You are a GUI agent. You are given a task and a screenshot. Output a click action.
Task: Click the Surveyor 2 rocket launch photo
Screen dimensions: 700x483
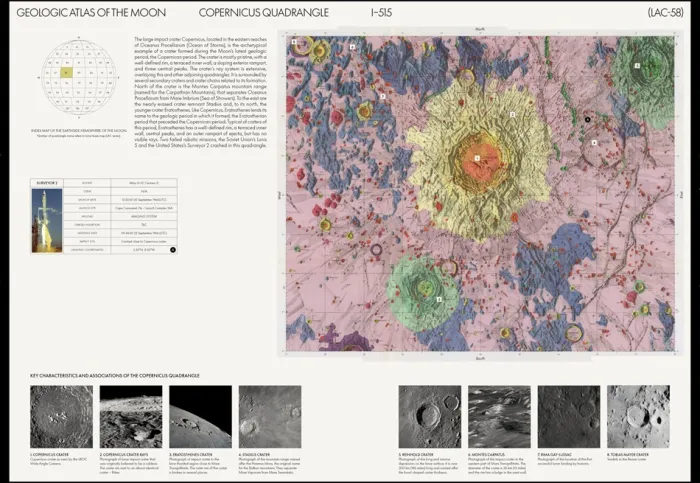coord(47,221)
